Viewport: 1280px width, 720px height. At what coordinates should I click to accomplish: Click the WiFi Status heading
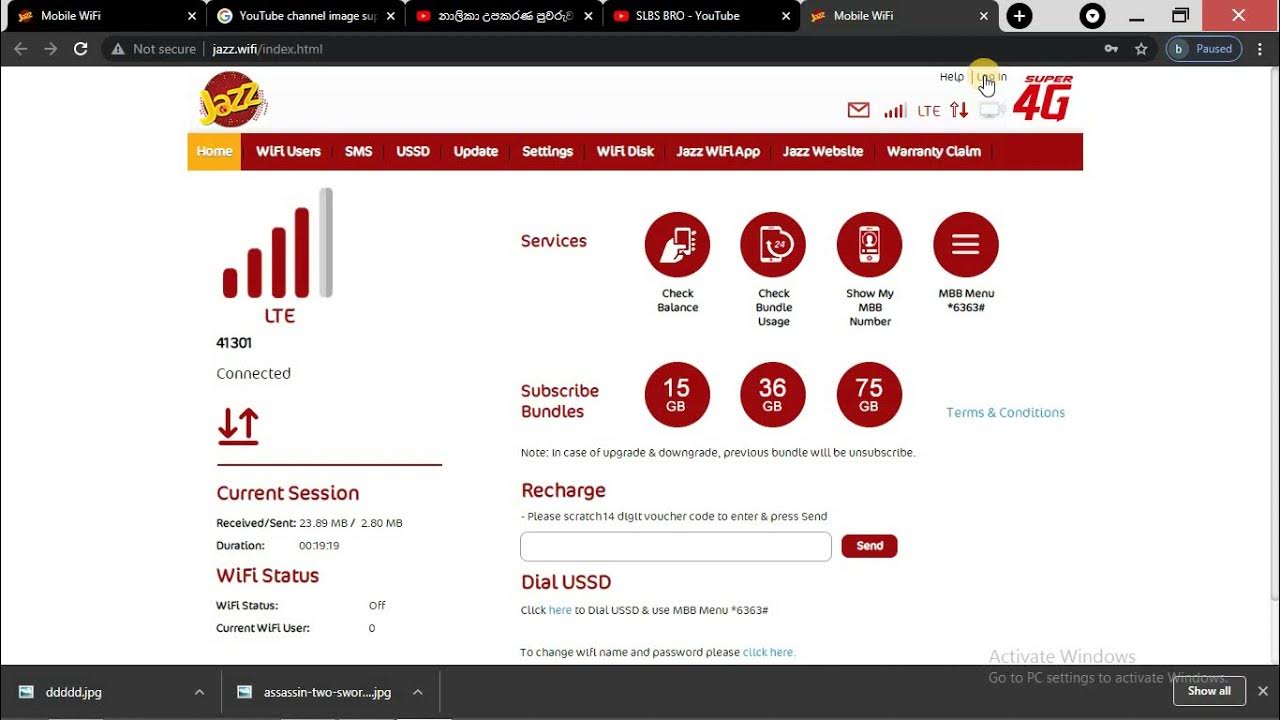pyautogui.click(x=268, y=576)
